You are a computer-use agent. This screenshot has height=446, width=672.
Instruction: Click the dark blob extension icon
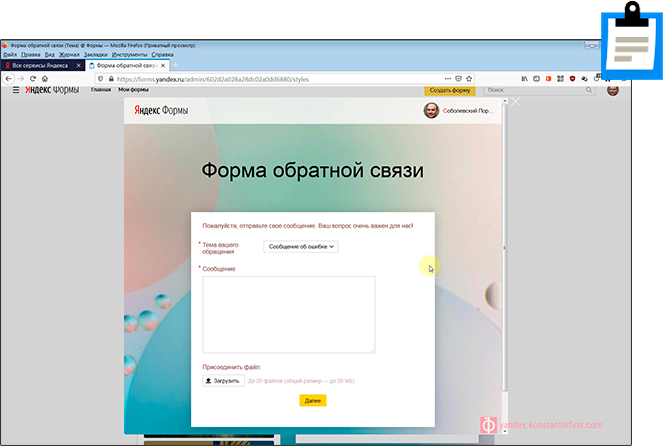tap(584, 79)
